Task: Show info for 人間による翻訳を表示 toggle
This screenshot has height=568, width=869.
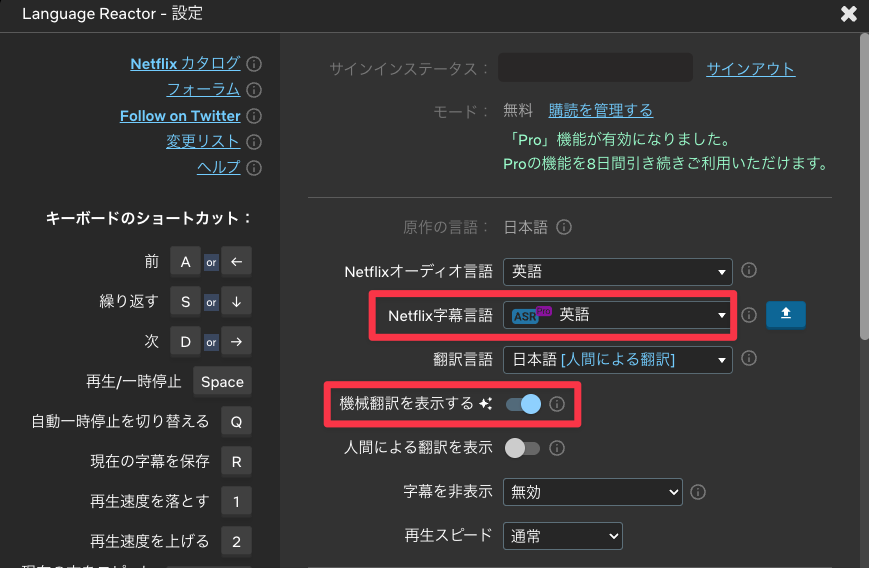Action: [556, 448]
